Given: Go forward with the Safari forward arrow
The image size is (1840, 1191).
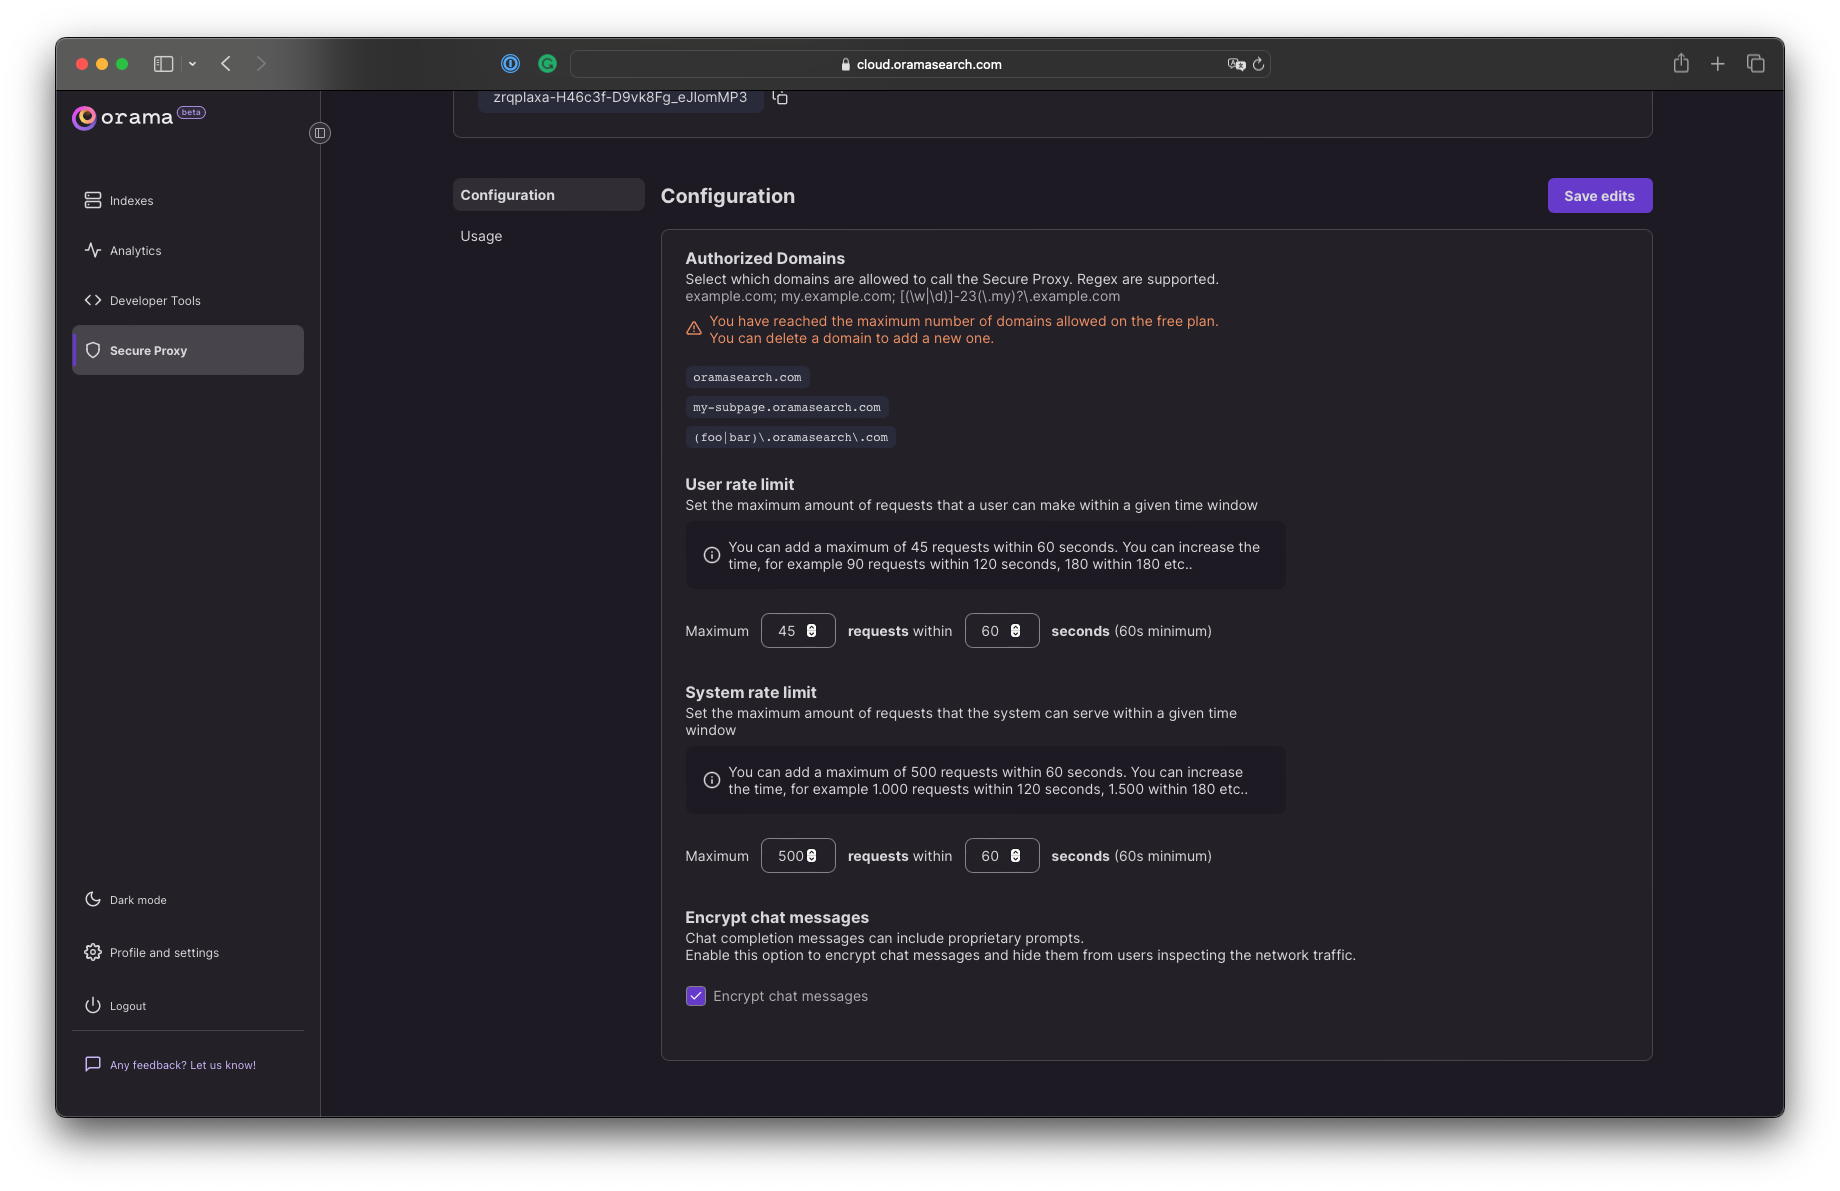Looking at the screenshot, I should click(x=261, y=64).
